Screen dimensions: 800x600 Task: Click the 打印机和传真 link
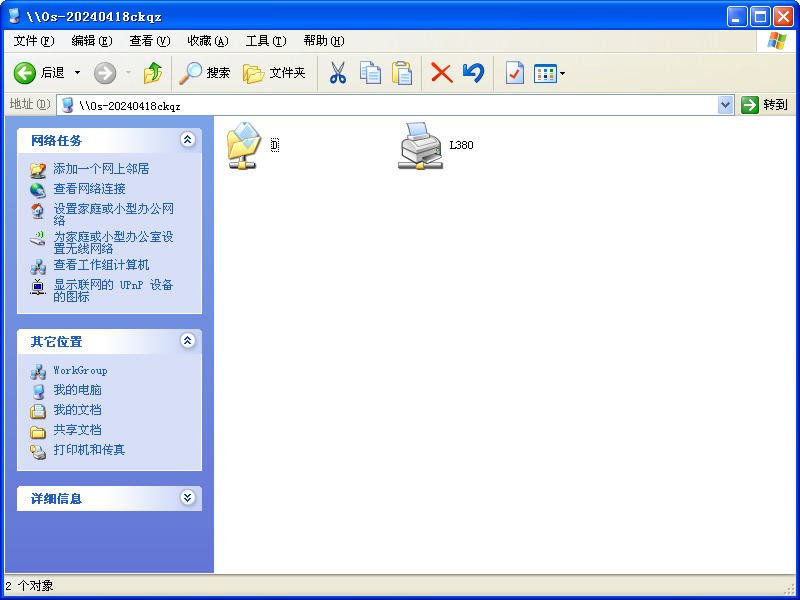point(89,450)
